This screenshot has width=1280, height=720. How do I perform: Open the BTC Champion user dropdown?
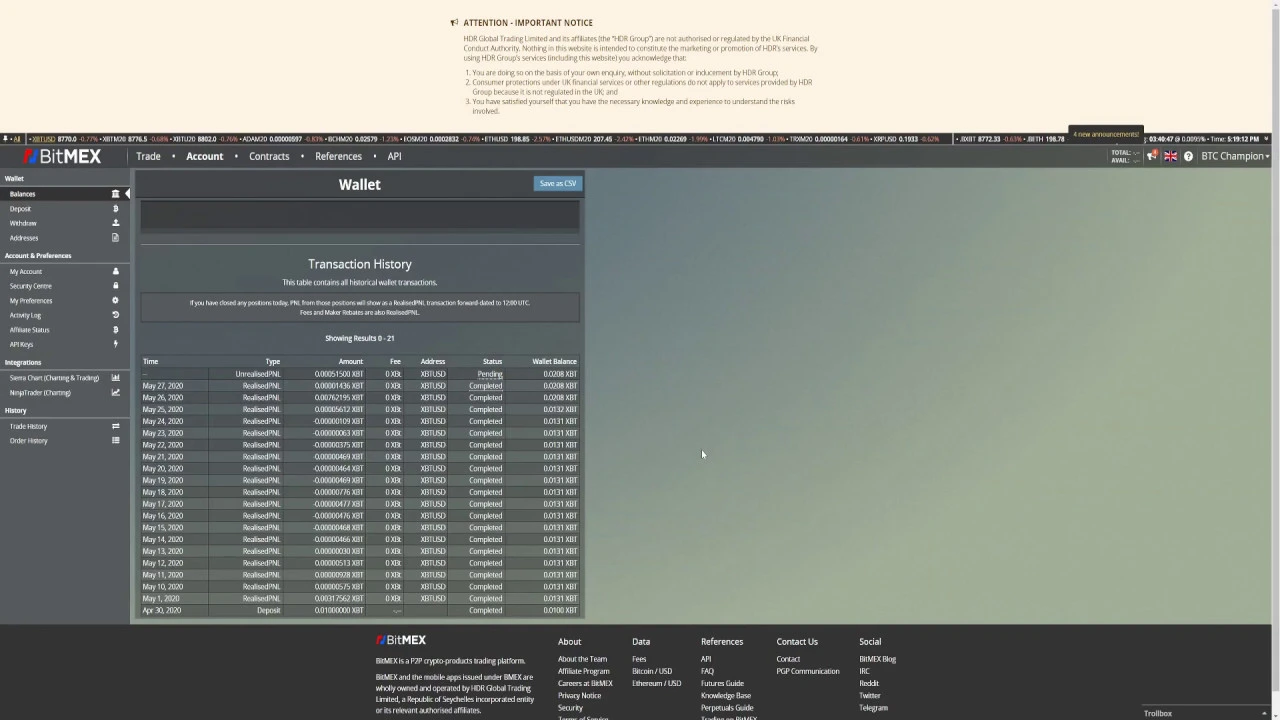pos(1235,156)
